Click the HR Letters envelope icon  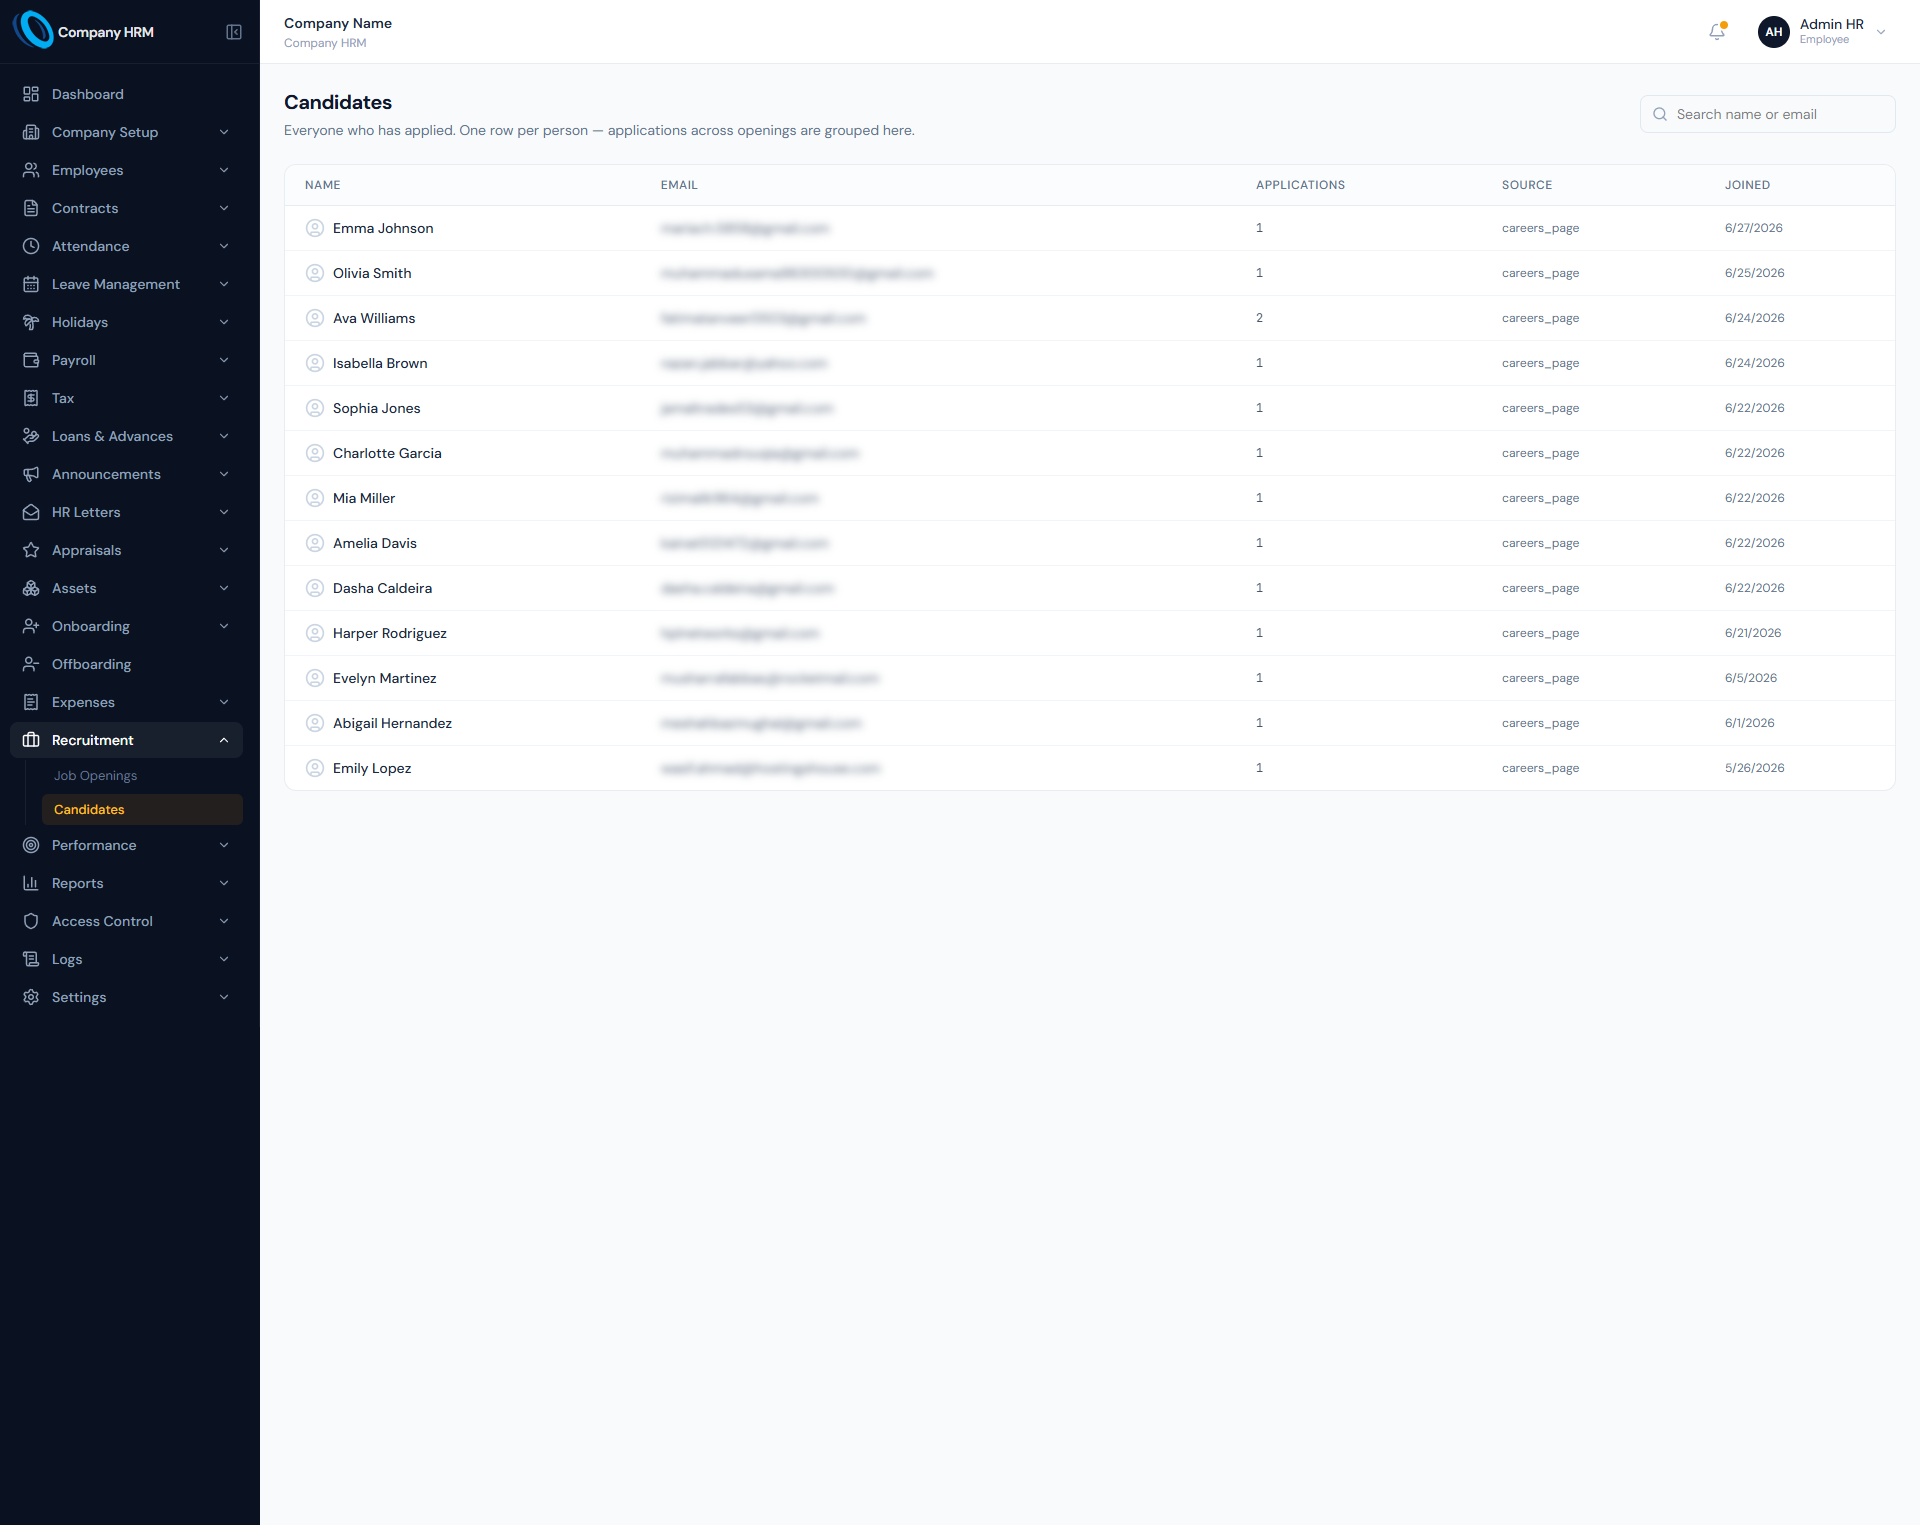click(31, 512)
